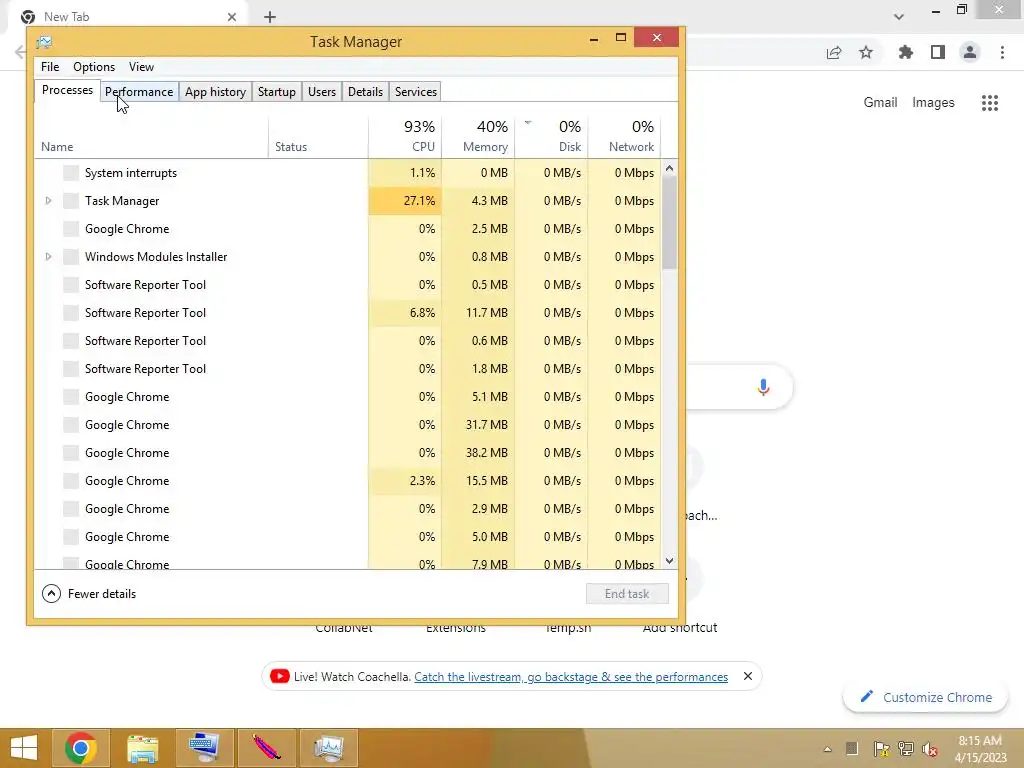Click the Task Manager title bar icon
Screen dimensions: 1024x768
[x=44, y=42]
